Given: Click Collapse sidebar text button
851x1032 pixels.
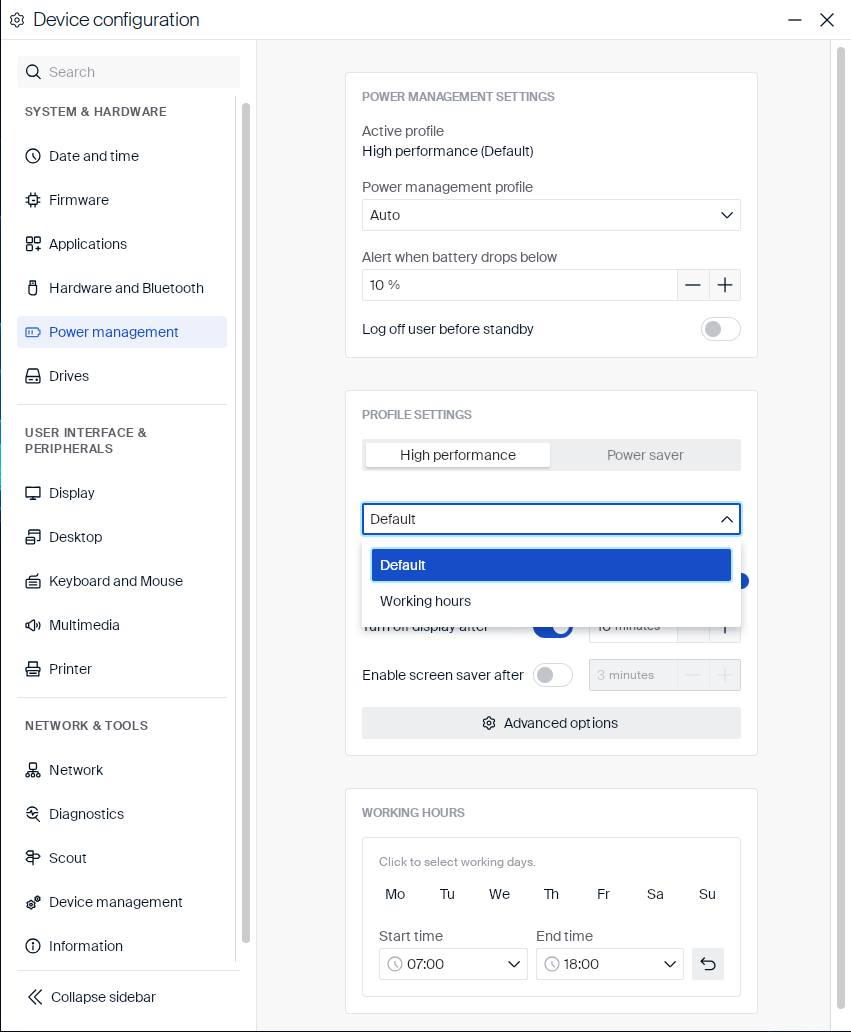Looking at the screenshot, I should [x=103, y=997].
